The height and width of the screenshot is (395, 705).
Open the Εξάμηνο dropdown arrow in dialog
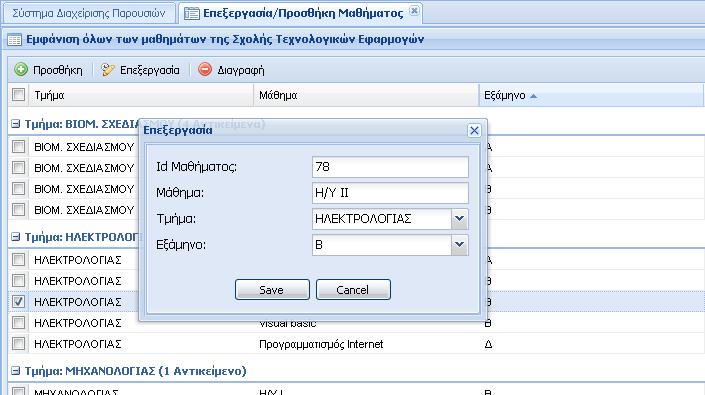click(x=460, y=245)
